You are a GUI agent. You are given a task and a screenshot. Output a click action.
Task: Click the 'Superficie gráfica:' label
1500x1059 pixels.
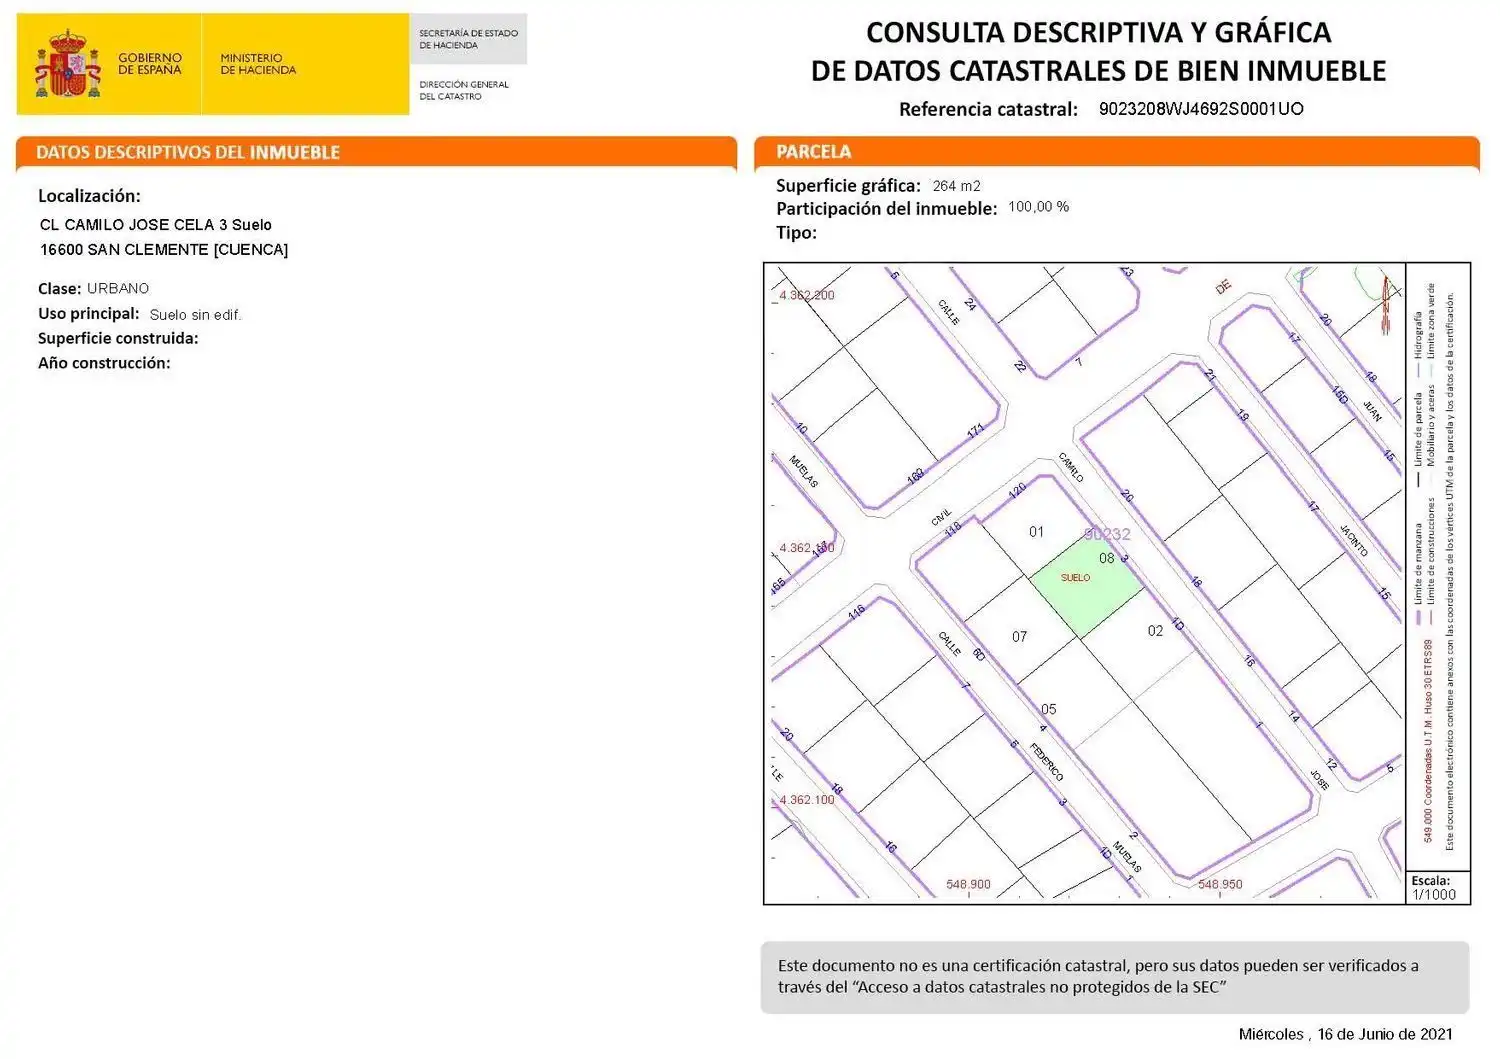click(x=848, y=186)
